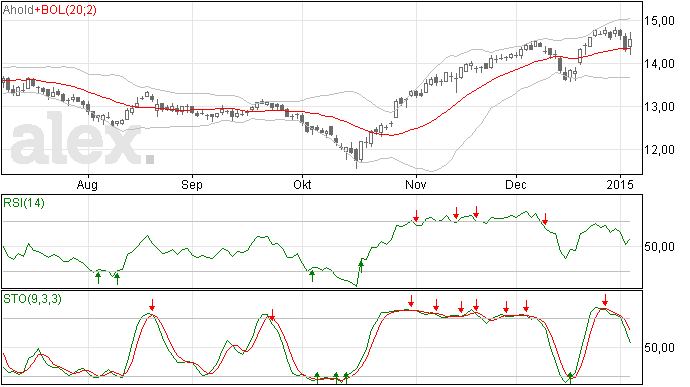Click the RSI red sell arrow at start of November
The height and width of the screenshot is (387, 690).
[416, 216]
